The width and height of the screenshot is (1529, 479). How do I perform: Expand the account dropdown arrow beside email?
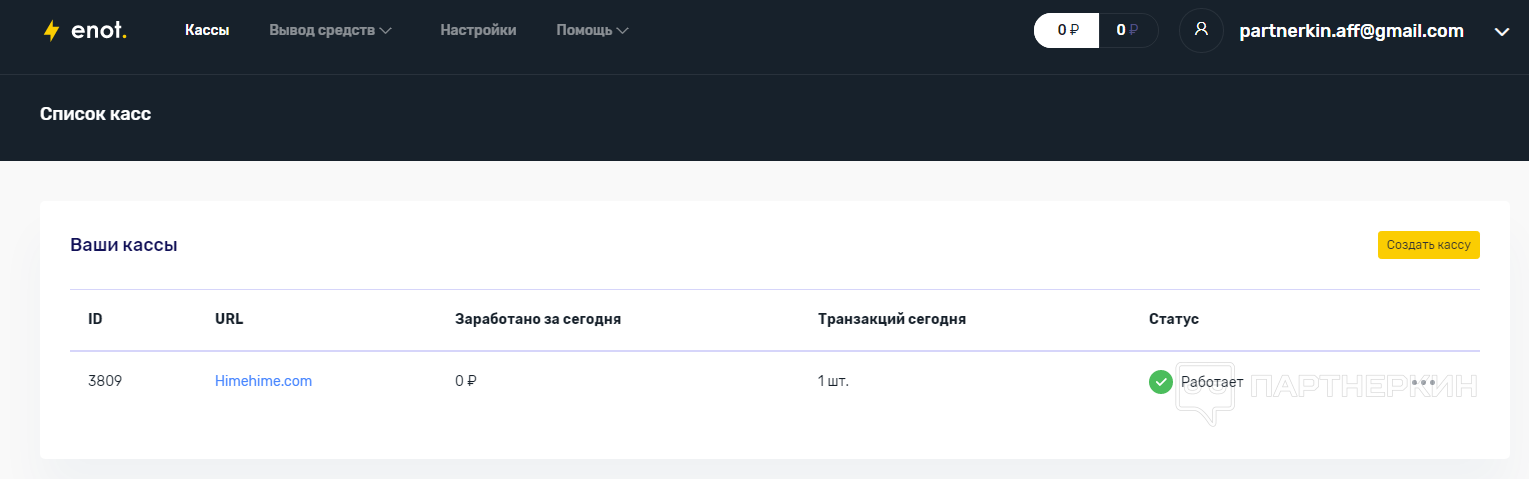coord(1501,32)
